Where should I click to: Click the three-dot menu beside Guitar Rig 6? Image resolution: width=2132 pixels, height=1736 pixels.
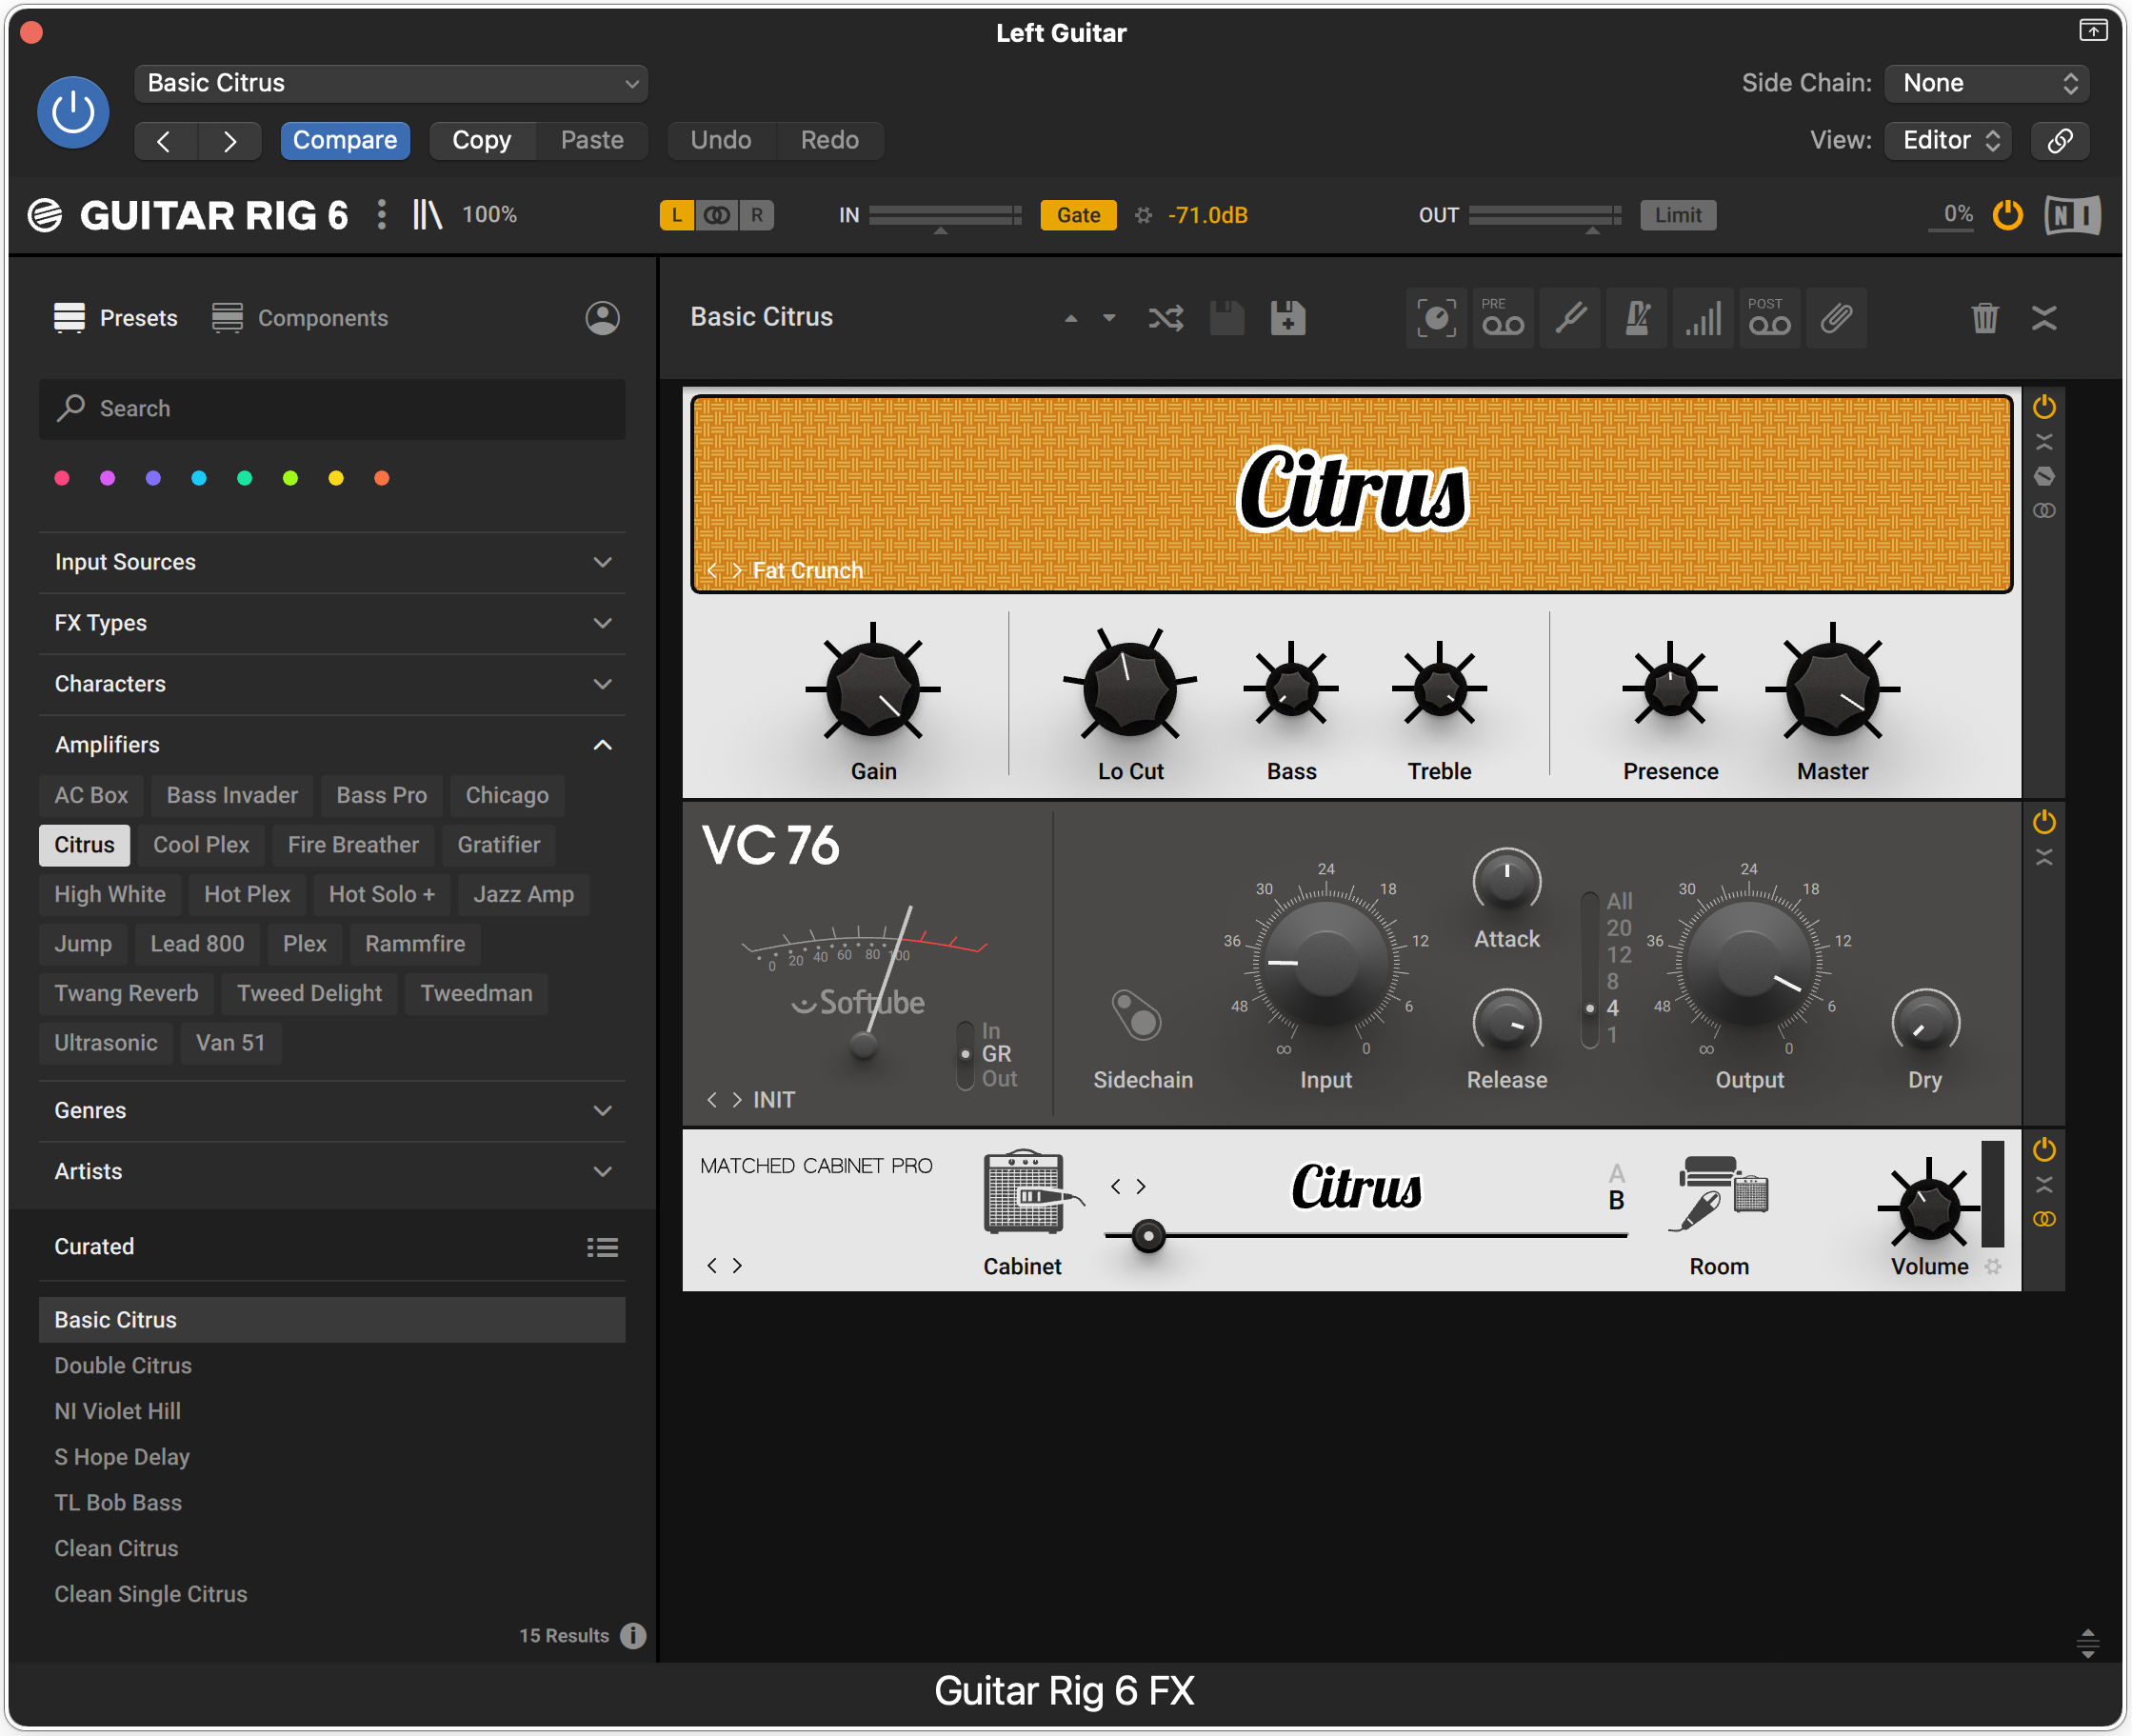click(381, 214)
